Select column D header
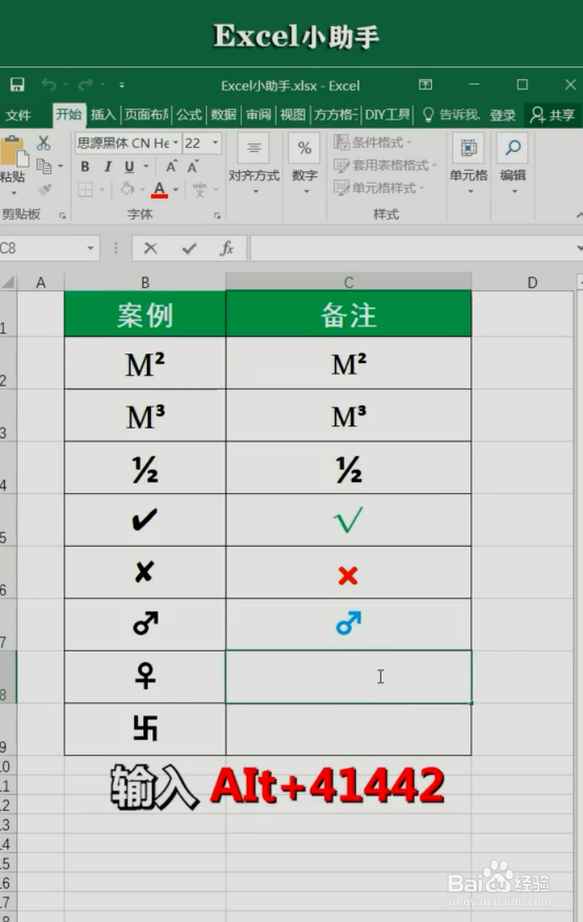583x922 pixels. [x=532, y=283]
